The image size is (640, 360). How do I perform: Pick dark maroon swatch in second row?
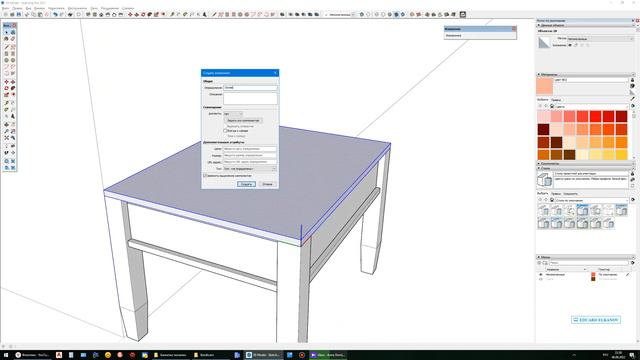coord(543,129)
